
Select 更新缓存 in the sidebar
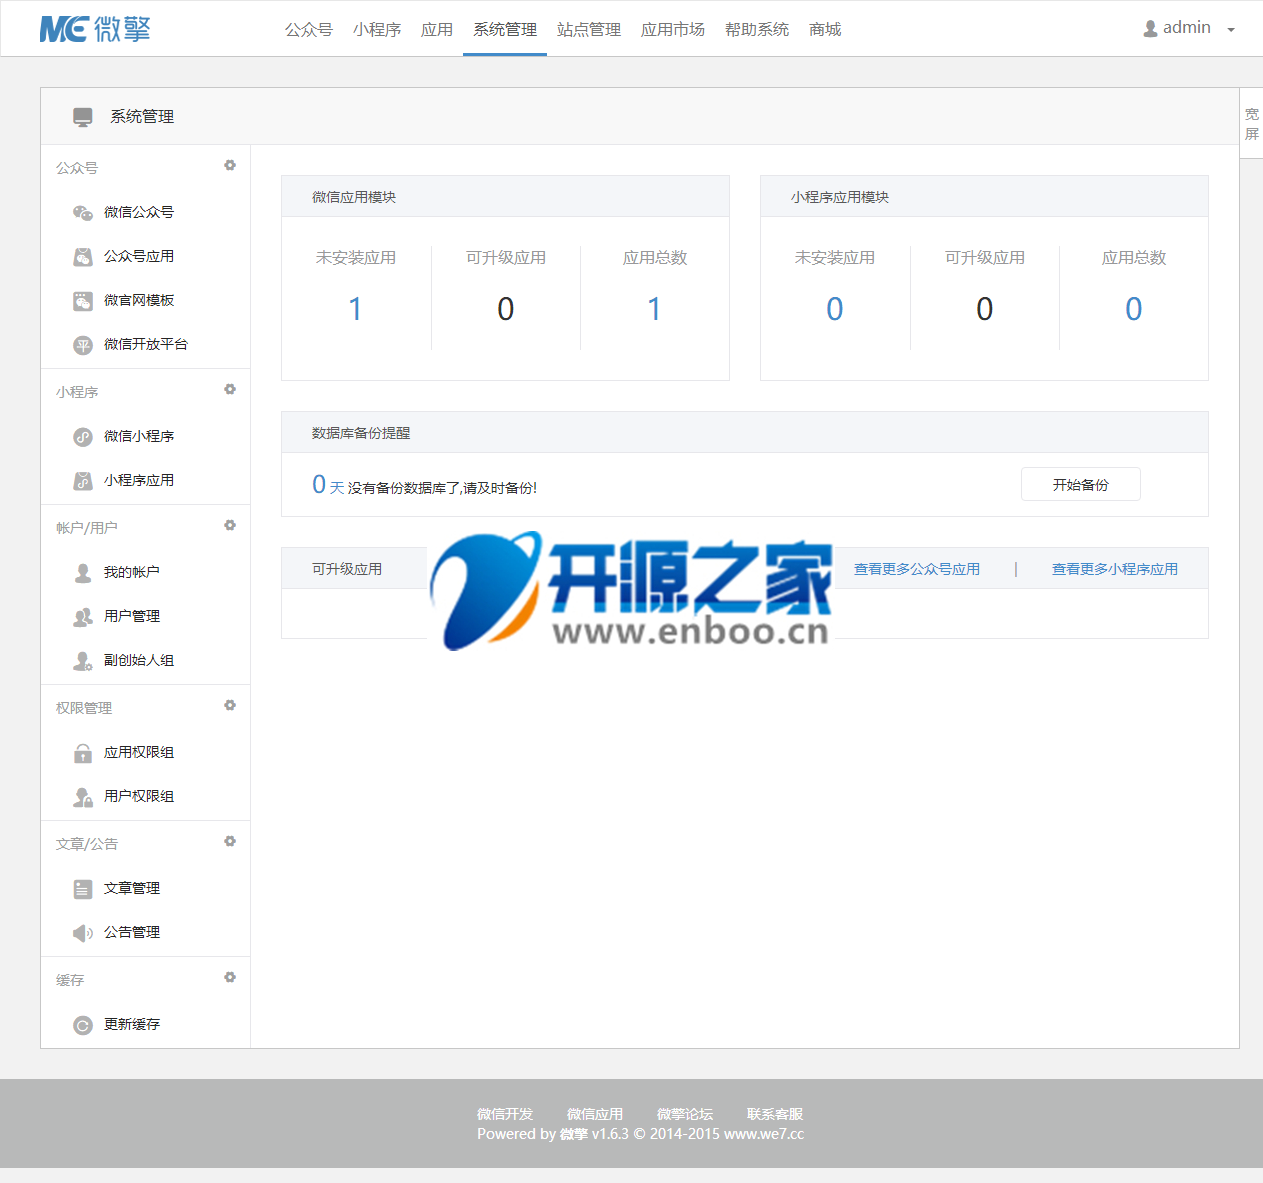coord(132,1024)
